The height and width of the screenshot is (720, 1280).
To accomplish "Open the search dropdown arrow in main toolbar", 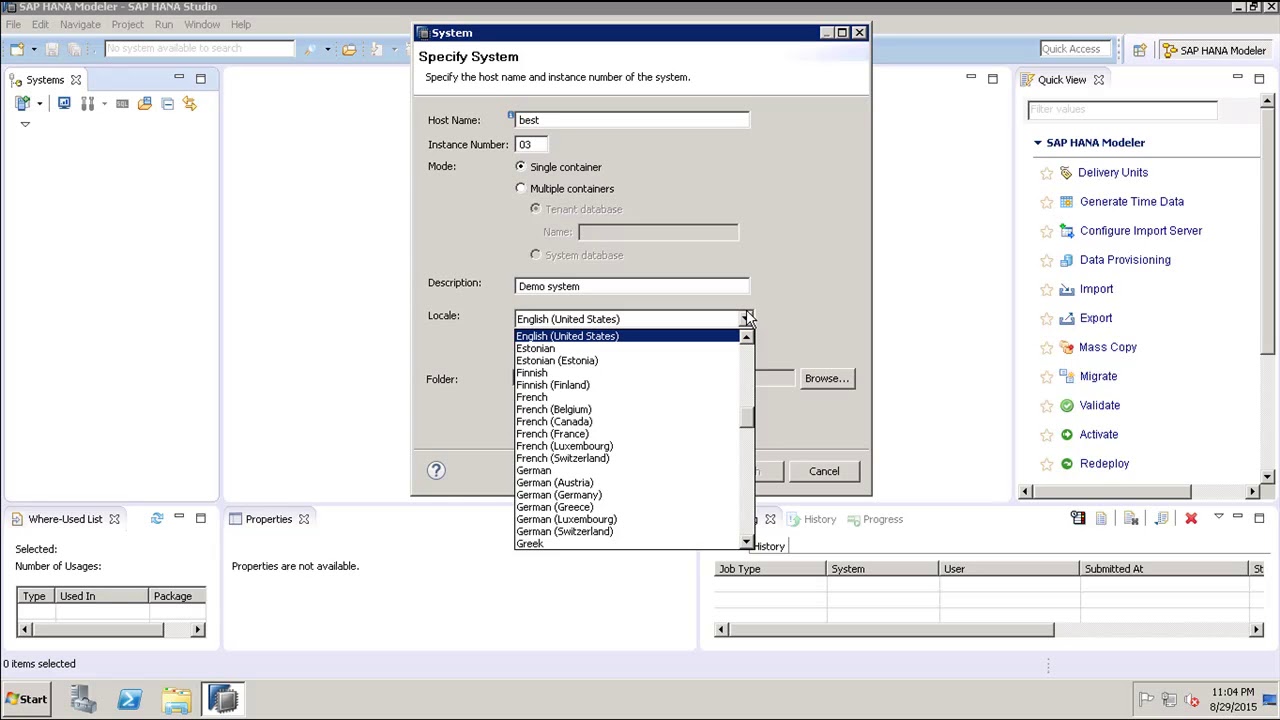I will [x=327, y=48].
